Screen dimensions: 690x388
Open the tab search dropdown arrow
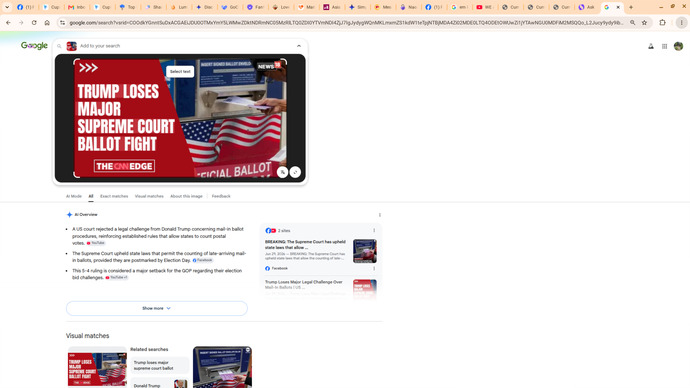7,7
